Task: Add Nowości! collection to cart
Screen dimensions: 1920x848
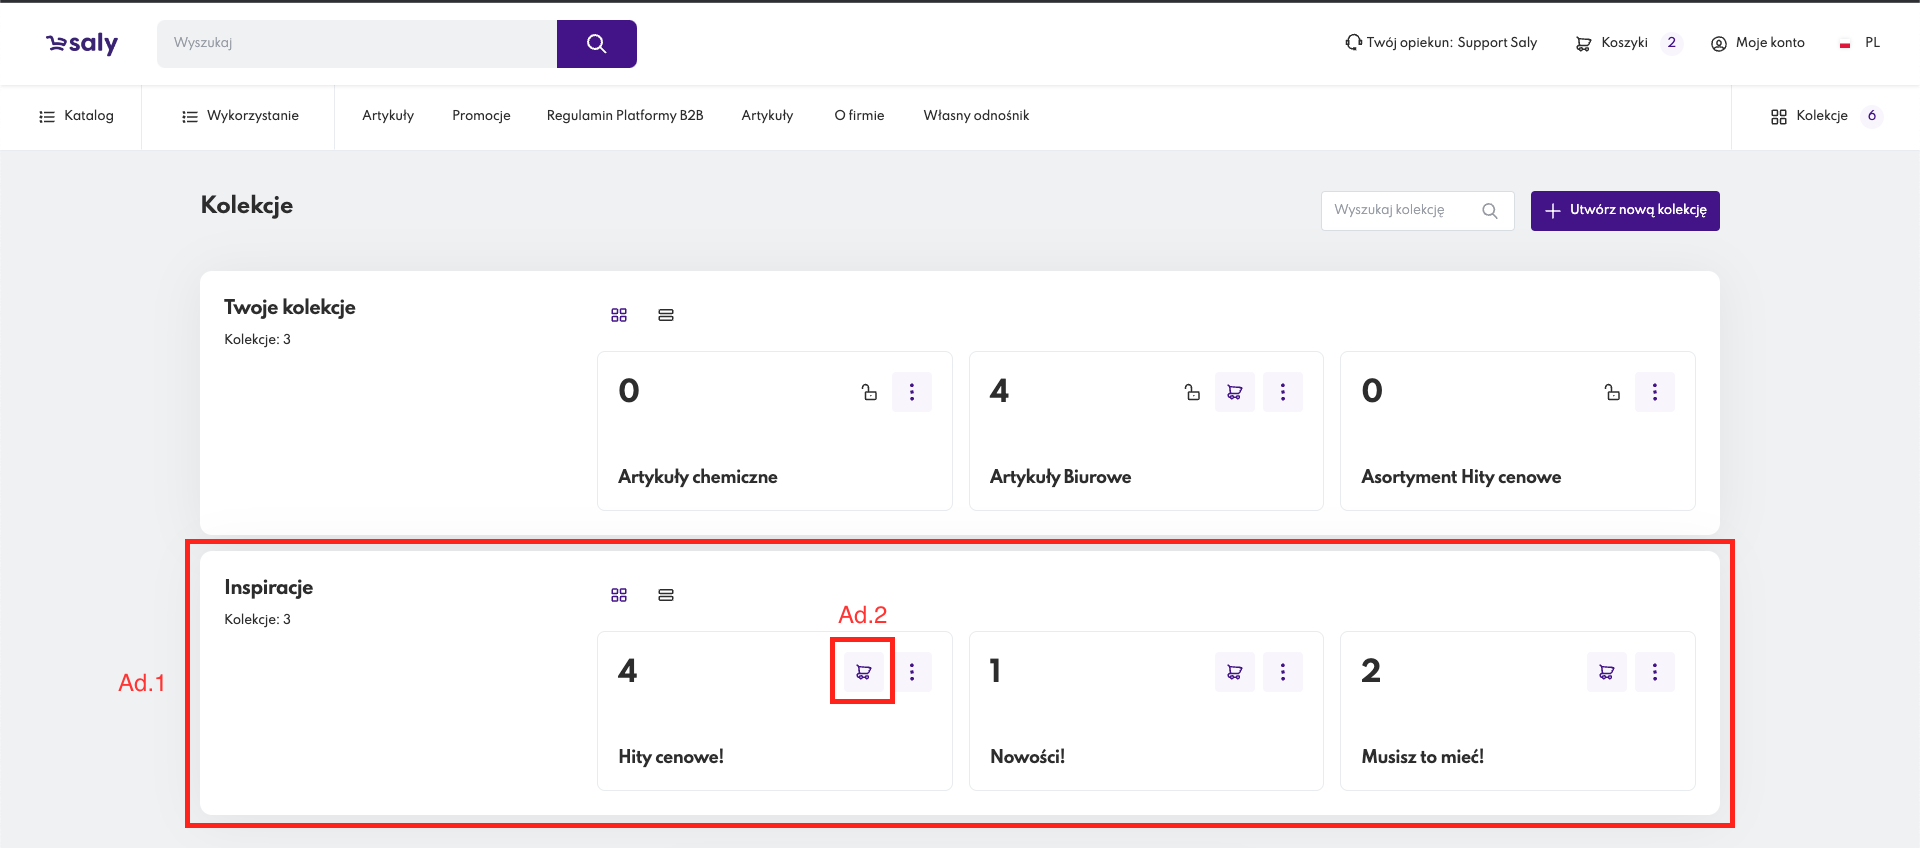Action: [x=1234, y=672]
